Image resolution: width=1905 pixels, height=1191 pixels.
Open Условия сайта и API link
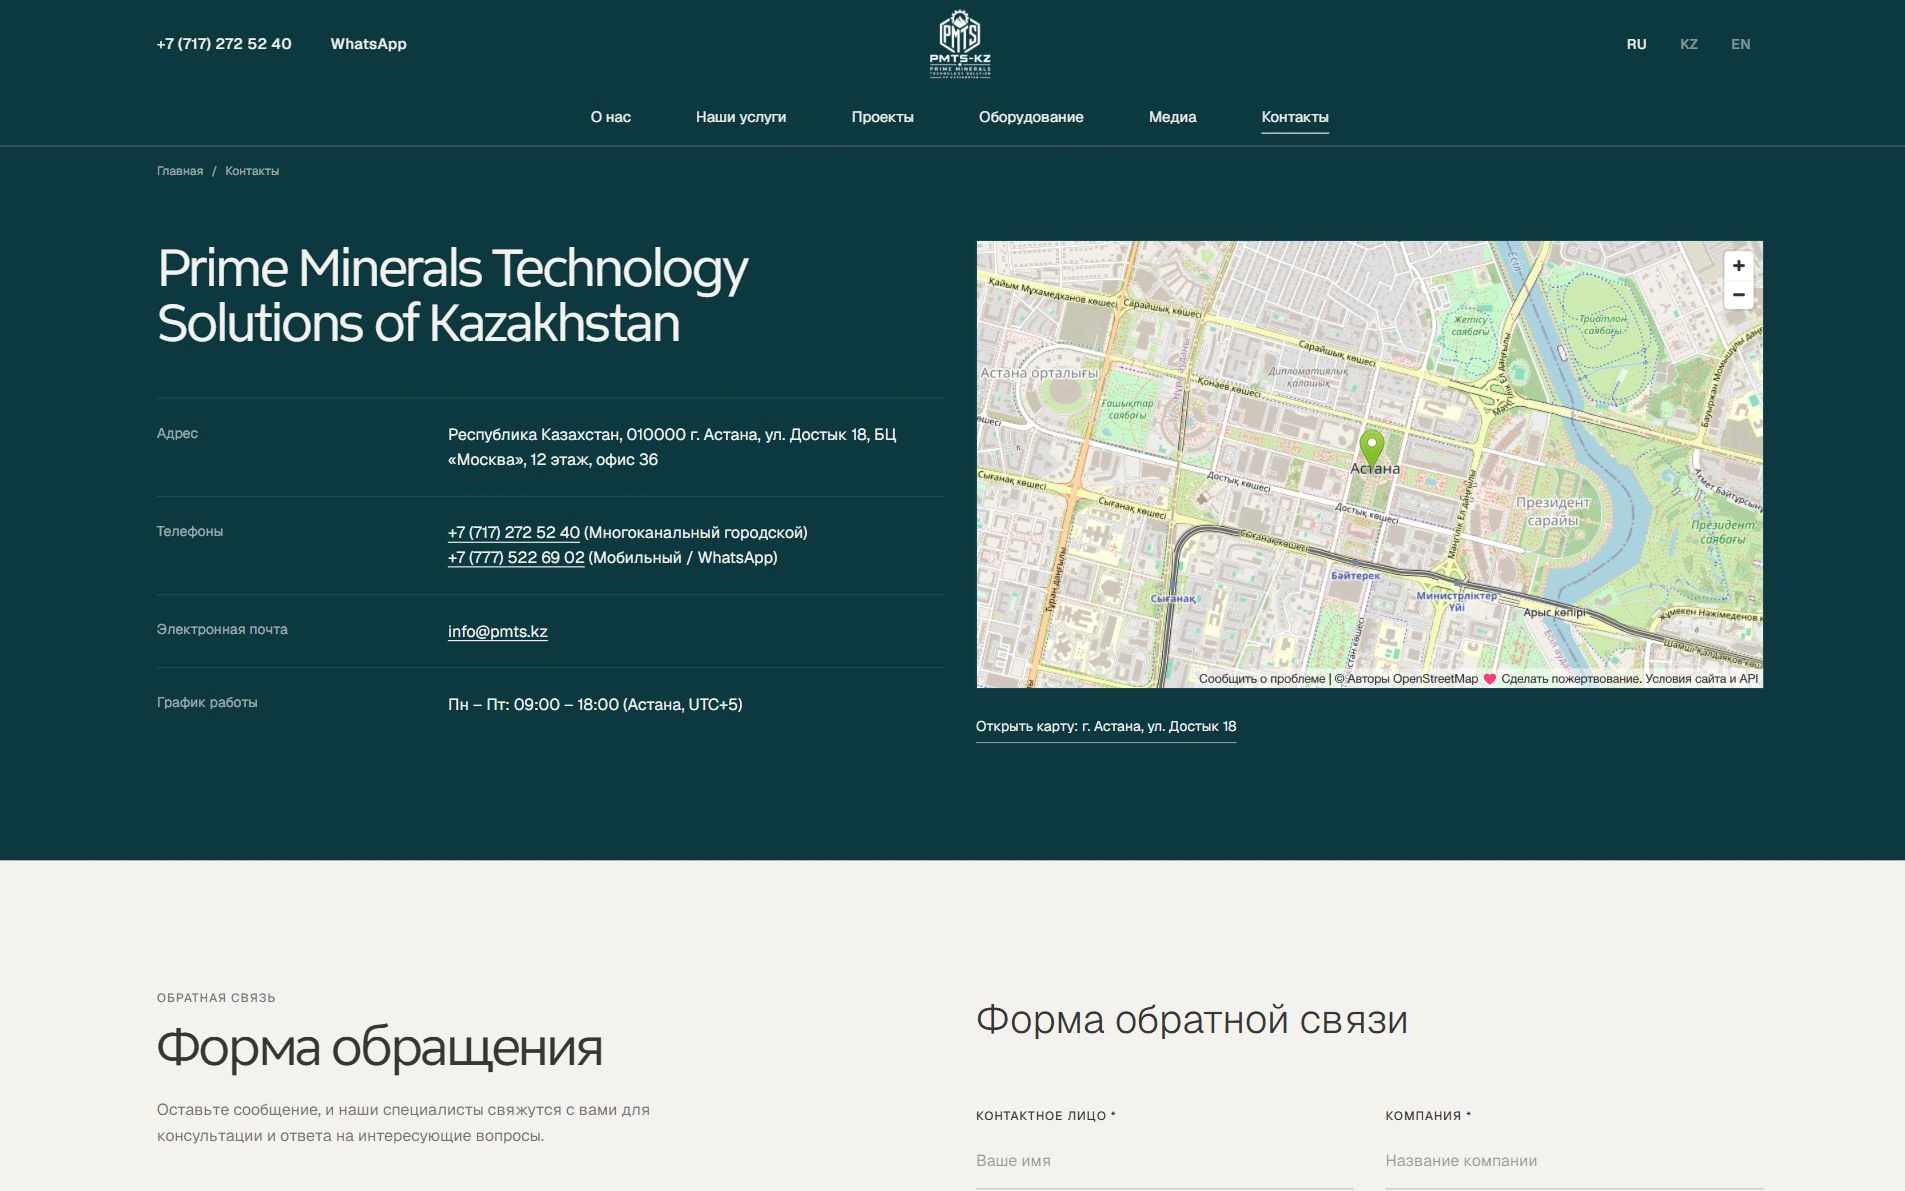[x=1702, y=679]
